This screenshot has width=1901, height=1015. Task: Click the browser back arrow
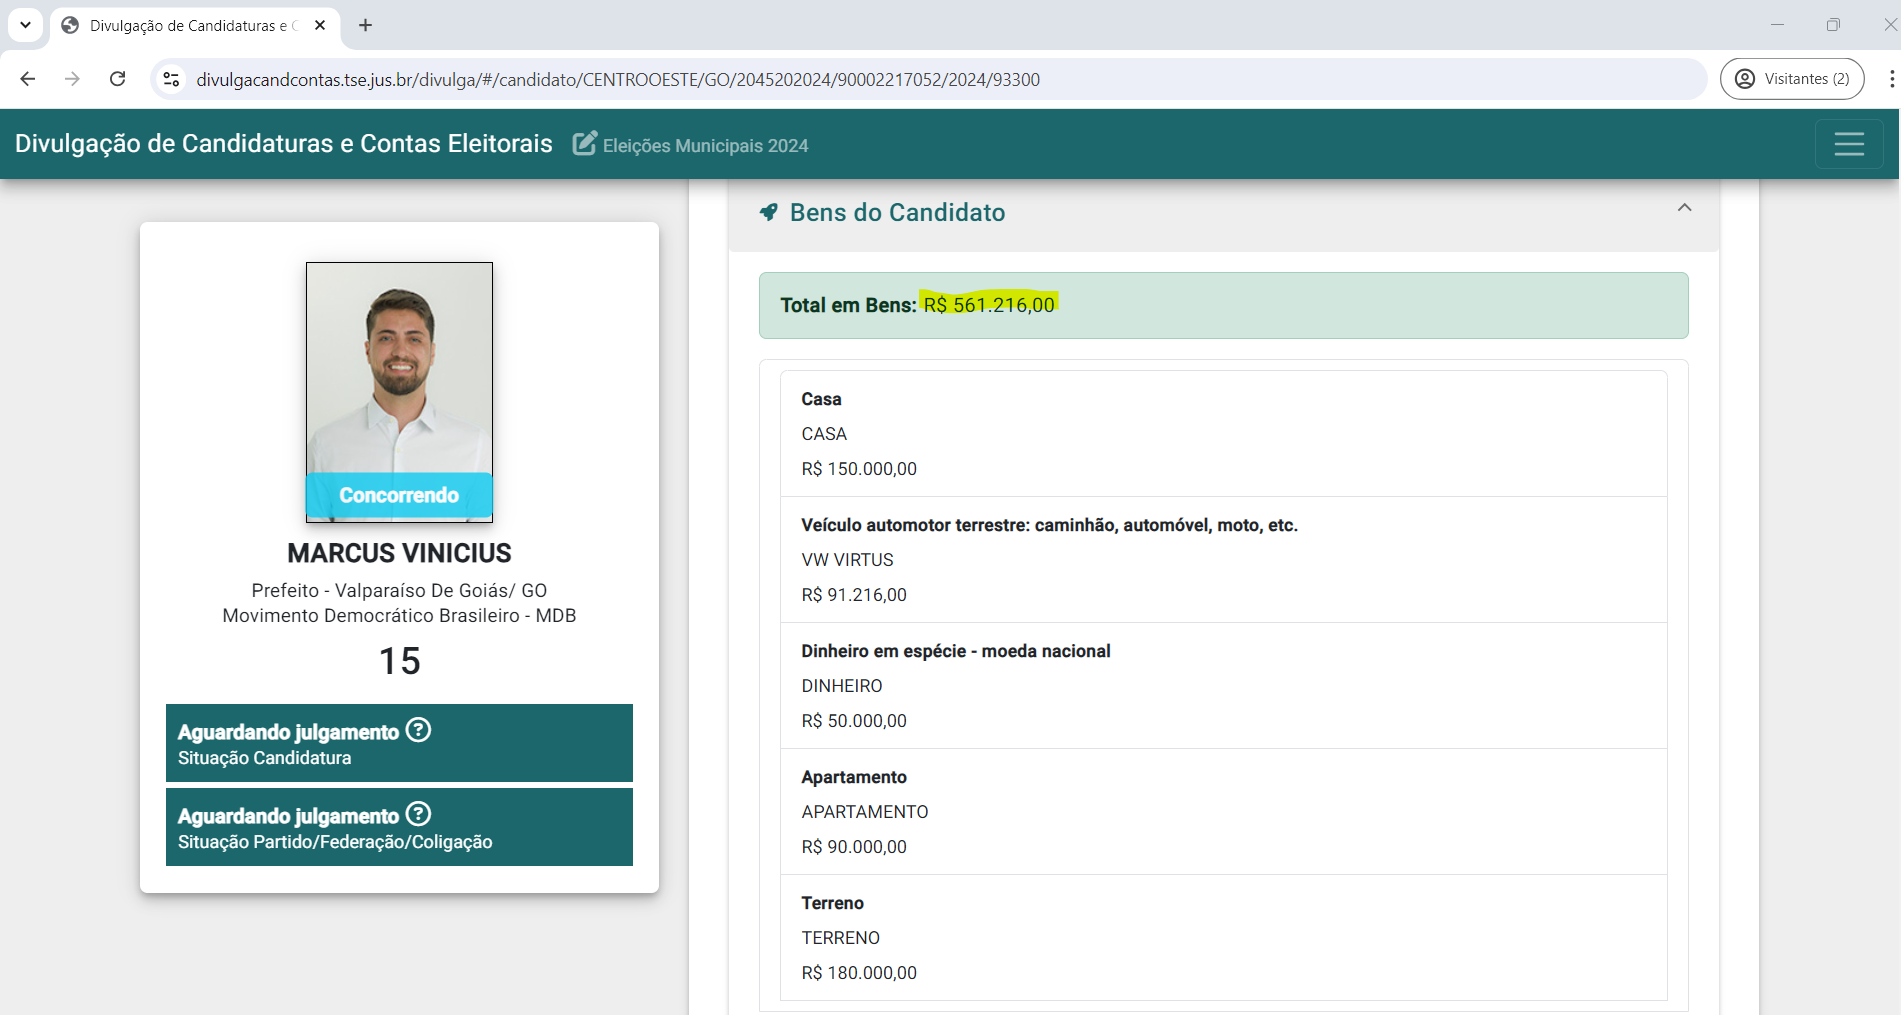[28, 79]
